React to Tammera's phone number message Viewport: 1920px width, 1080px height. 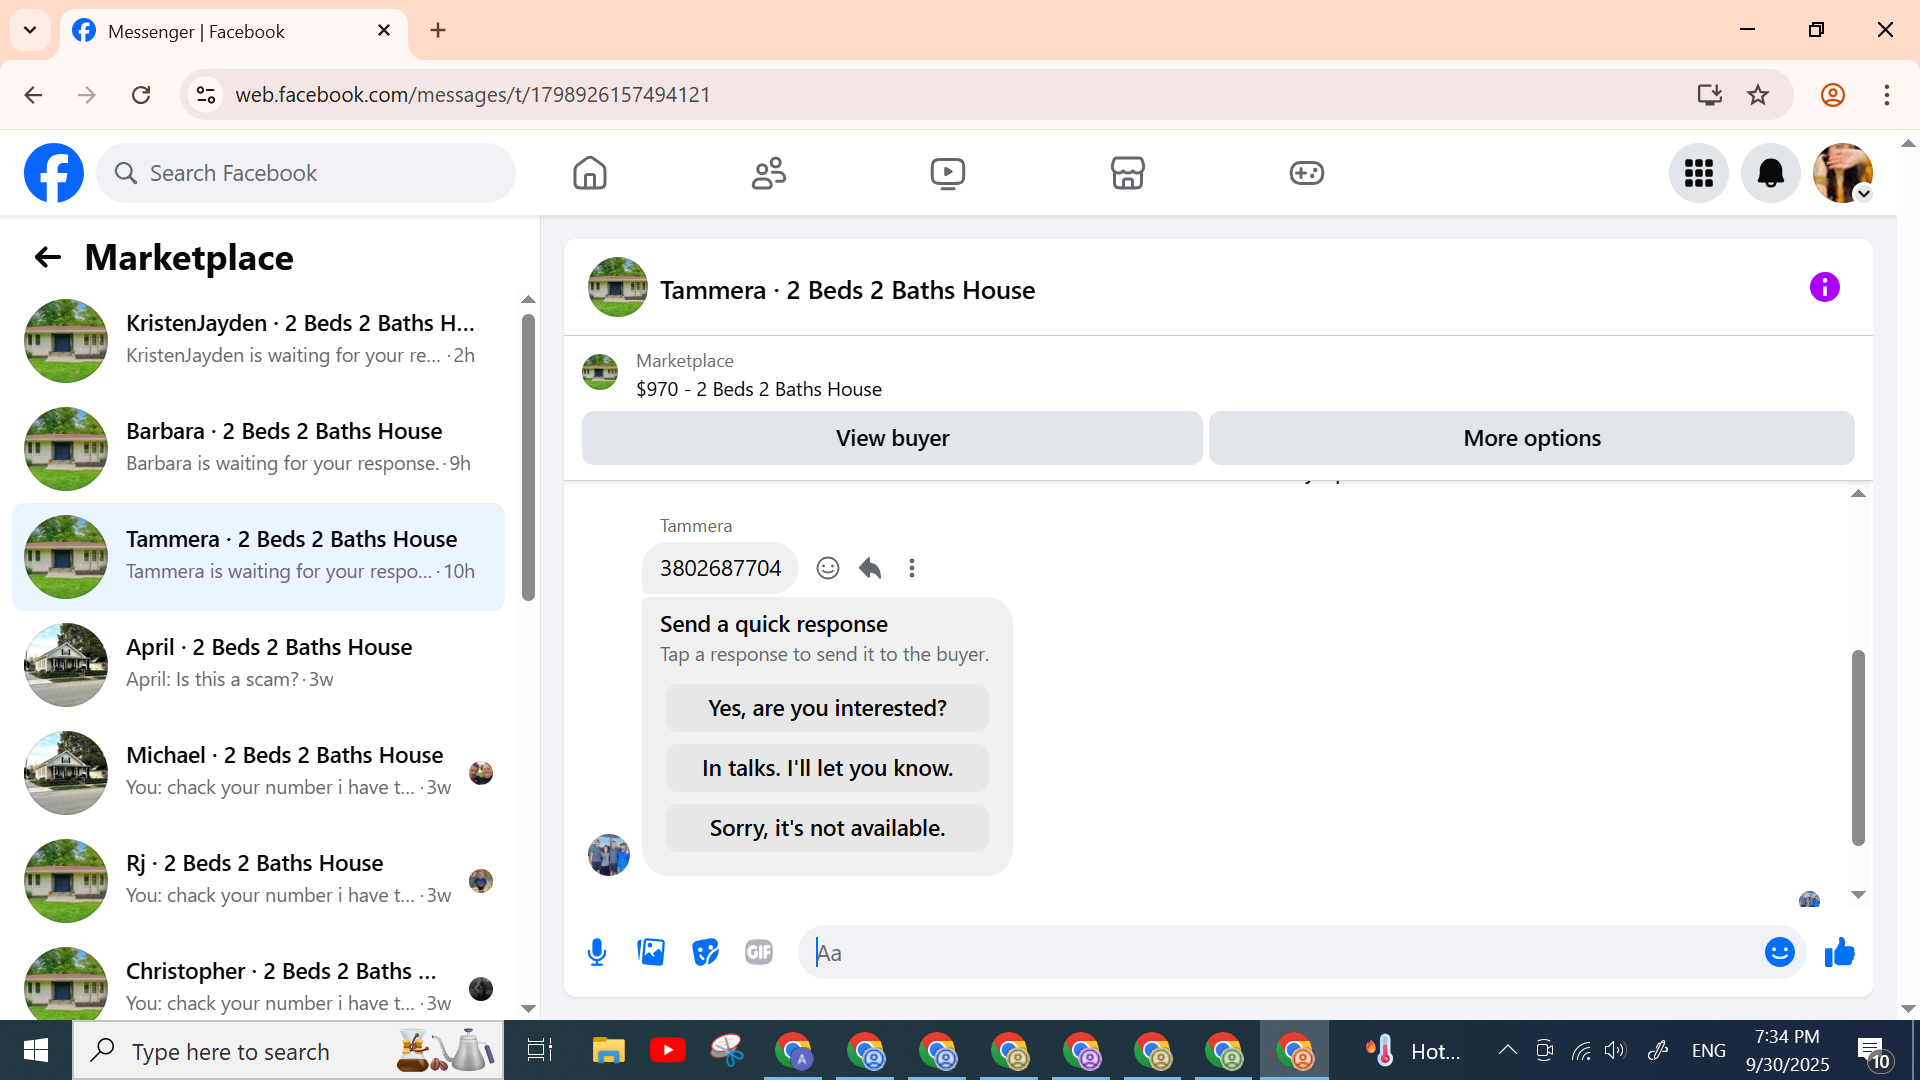pyautogui.click(x=827, y=568)
